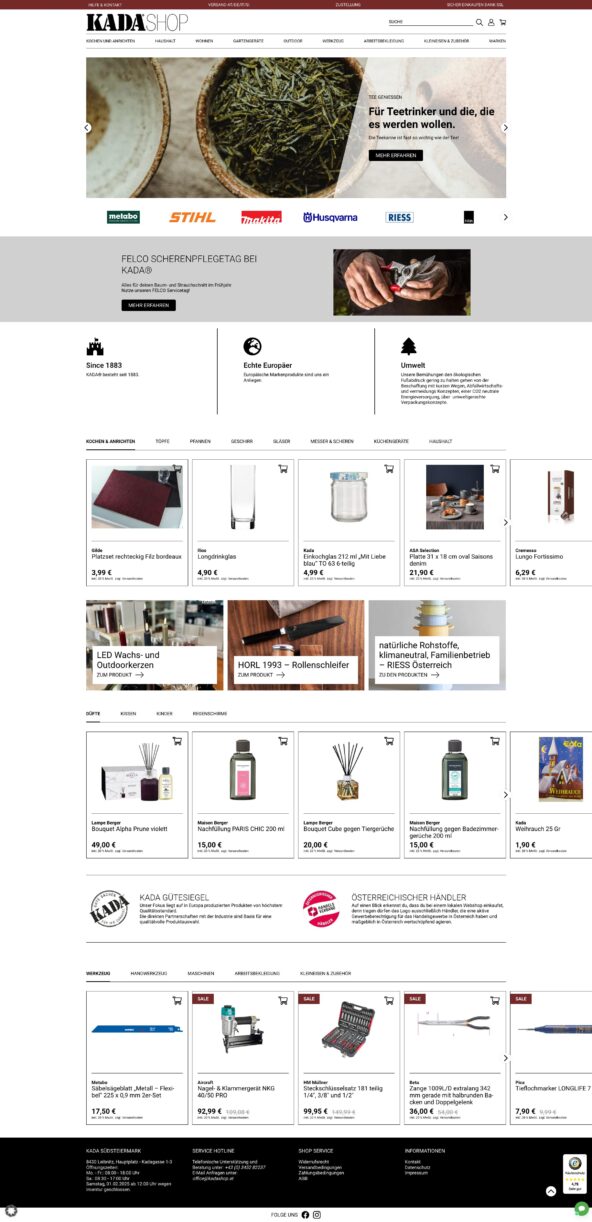Click the search magnifier icon
The width and height of the screenshot is (592, 1222).
click(x=479, y=22)
